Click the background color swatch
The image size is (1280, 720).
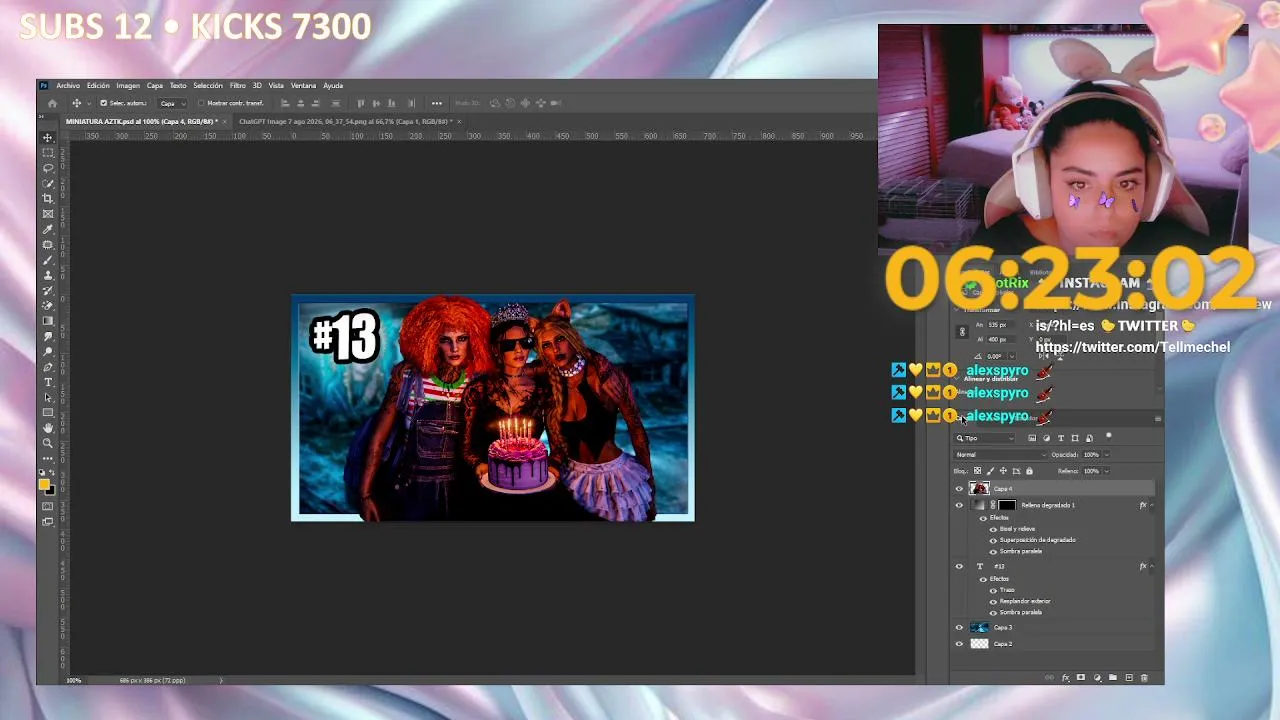51,491
